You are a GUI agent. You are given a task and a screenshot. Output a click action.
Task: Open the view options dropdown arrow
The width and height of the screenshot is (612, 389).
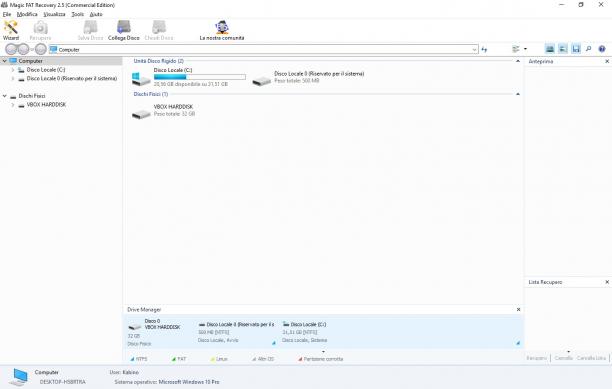coord(525,49)
